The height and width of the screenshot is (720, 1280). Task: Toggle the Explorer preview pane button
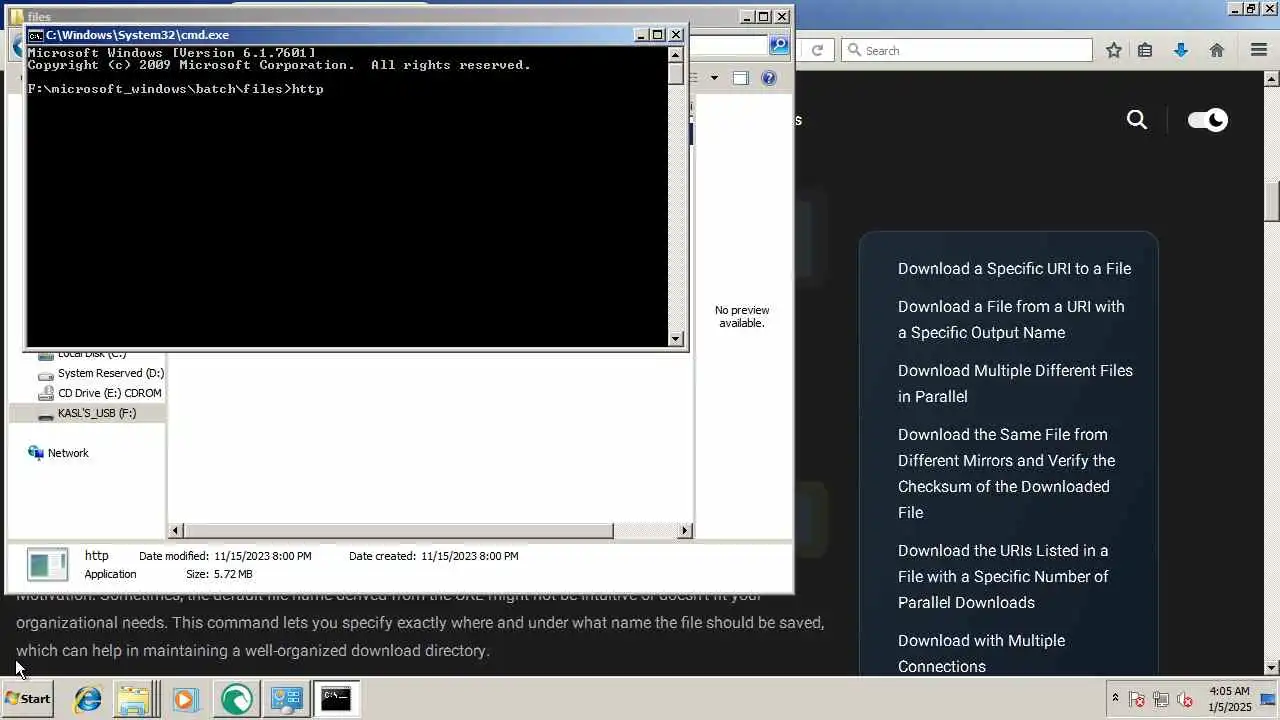[741, 78]
